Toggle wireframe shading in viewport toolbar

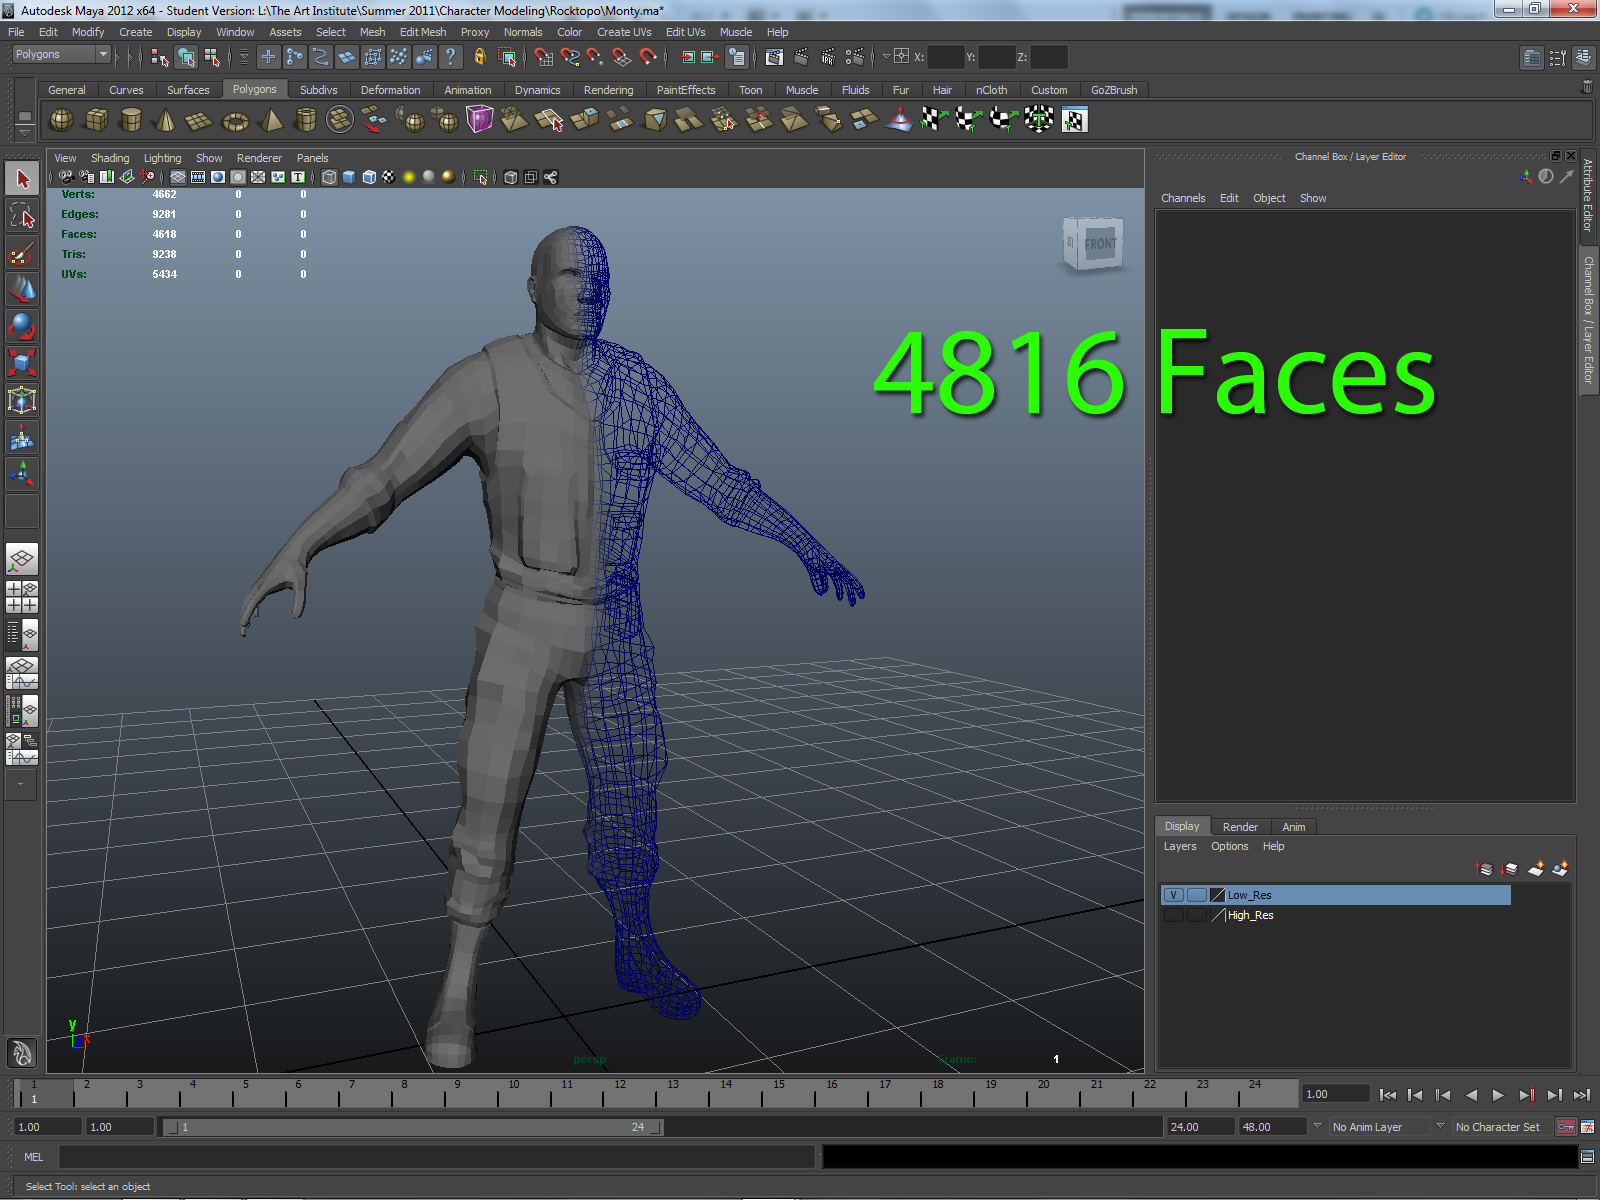[x=329, y=177]
